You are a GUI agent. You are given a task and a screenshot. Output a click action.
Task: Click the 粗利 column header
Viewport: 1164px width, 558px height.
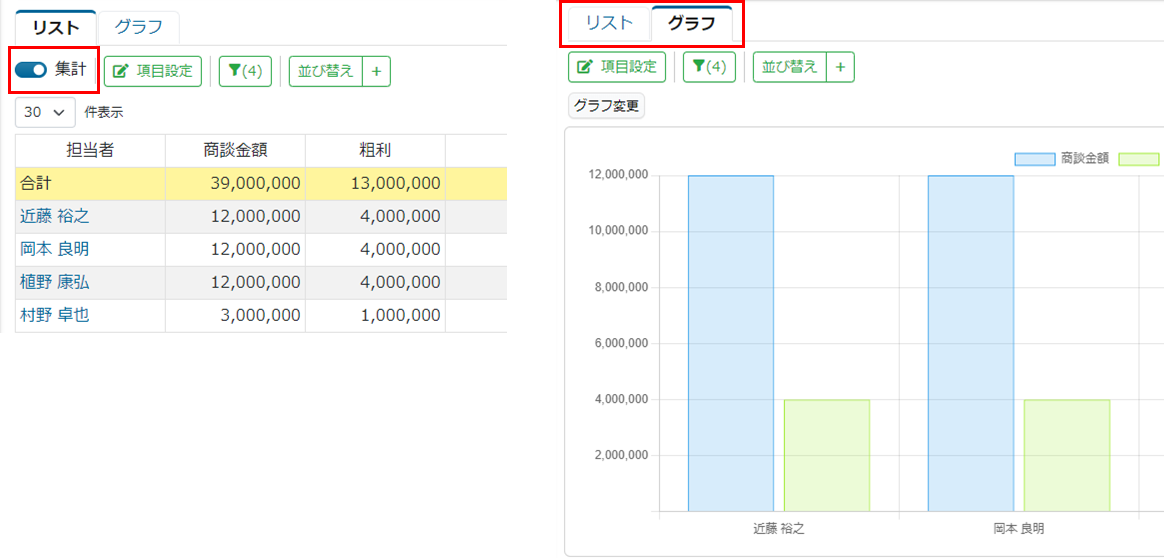(x=376, y=151)
